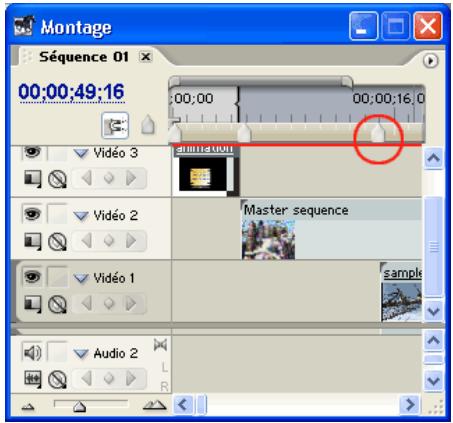Click the Vidéo 1 track label
453x423 pixels.
pos(114,278)
